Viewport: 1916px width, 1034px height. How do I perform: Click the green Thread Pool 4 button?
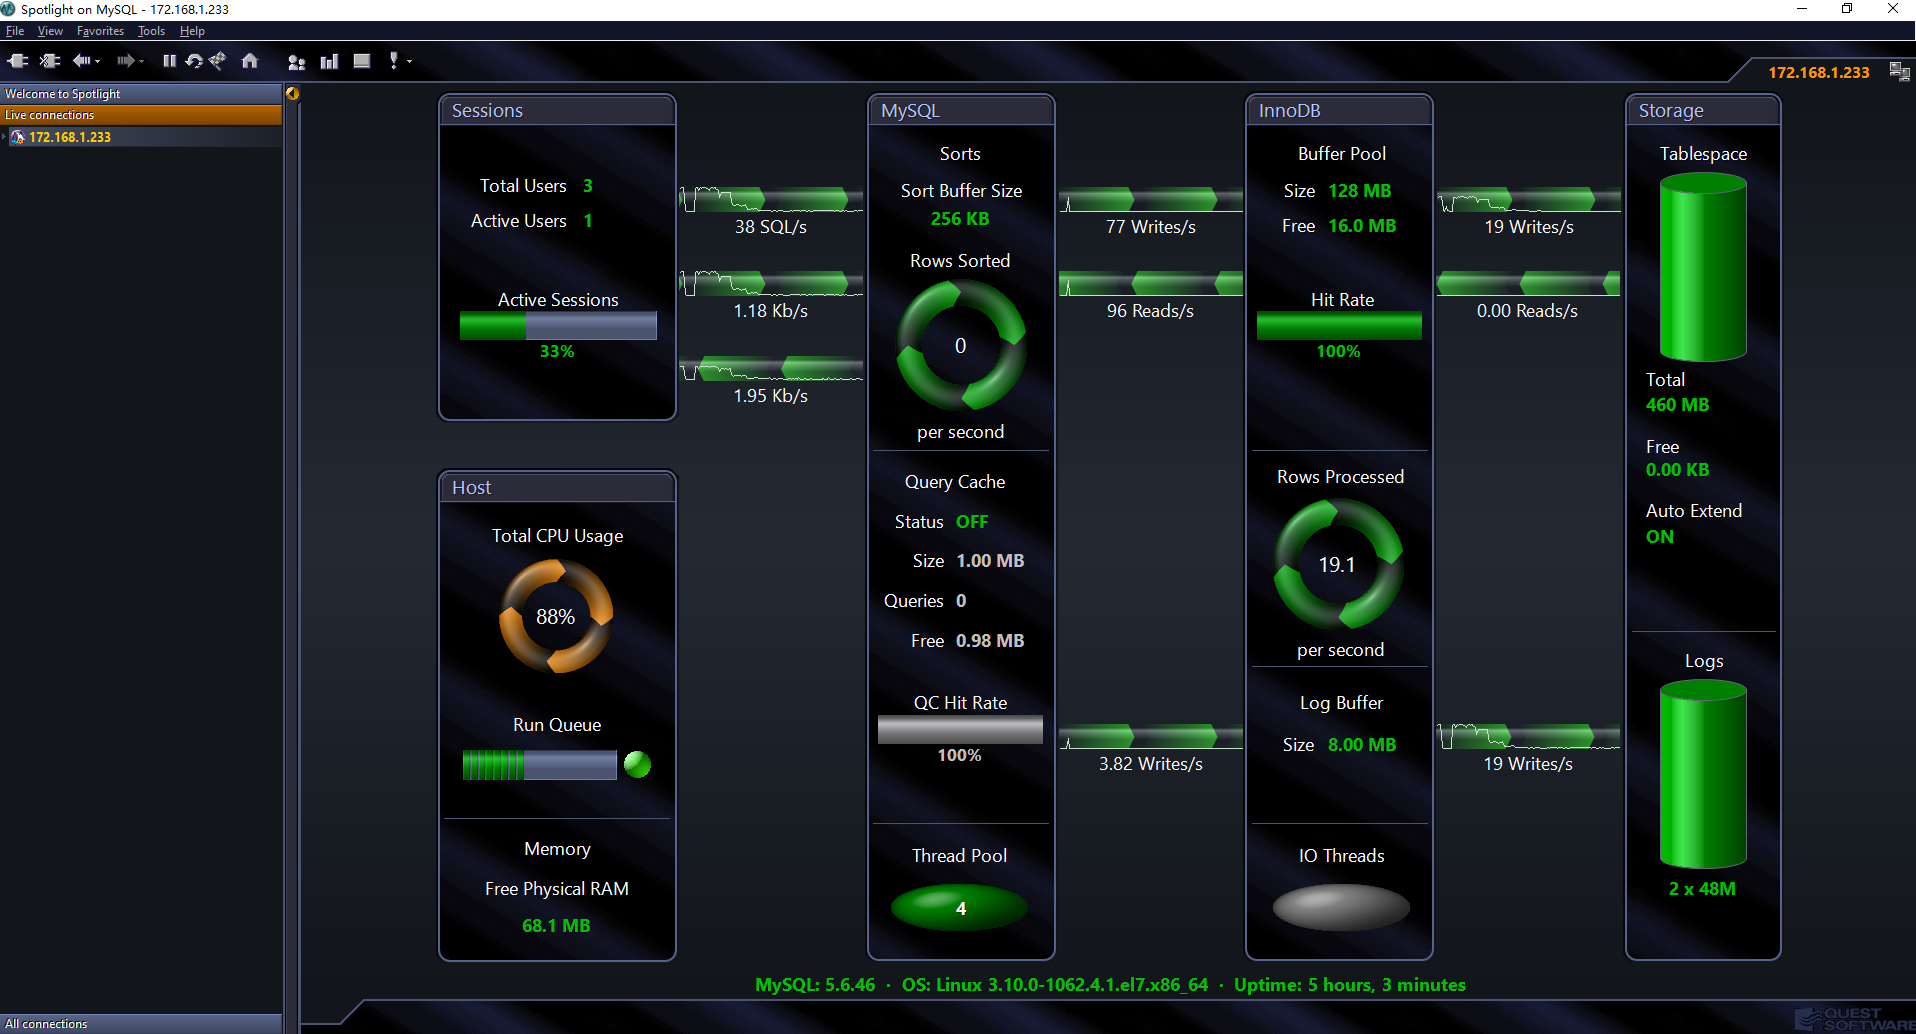point(960,908)
